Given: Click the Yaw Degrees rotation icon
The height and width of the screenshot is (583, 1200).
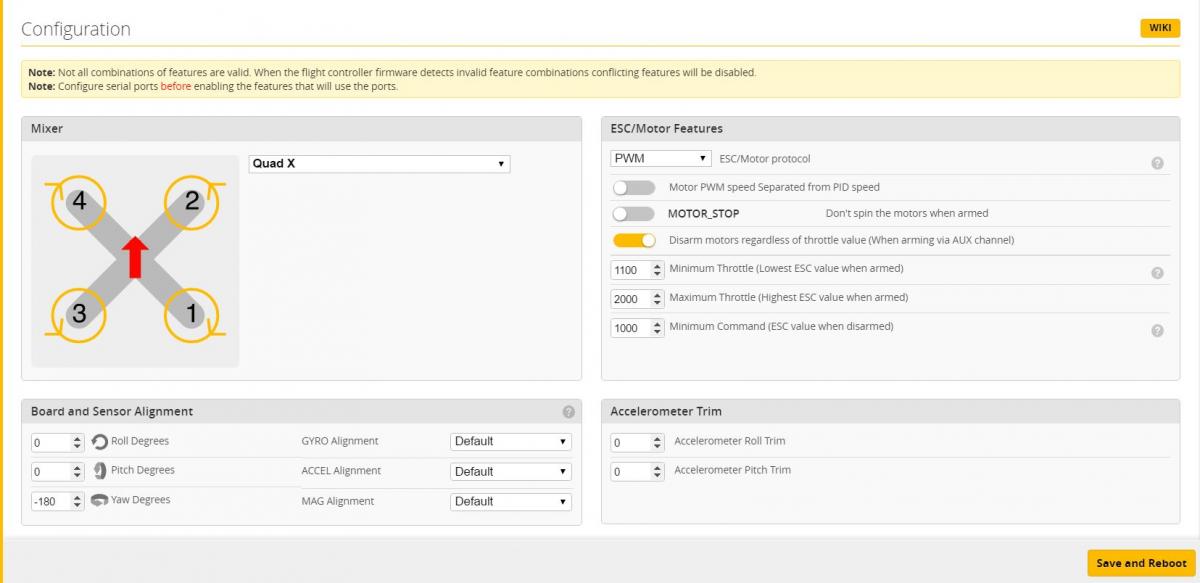Looking at the screenshot, I should (100, 500).
